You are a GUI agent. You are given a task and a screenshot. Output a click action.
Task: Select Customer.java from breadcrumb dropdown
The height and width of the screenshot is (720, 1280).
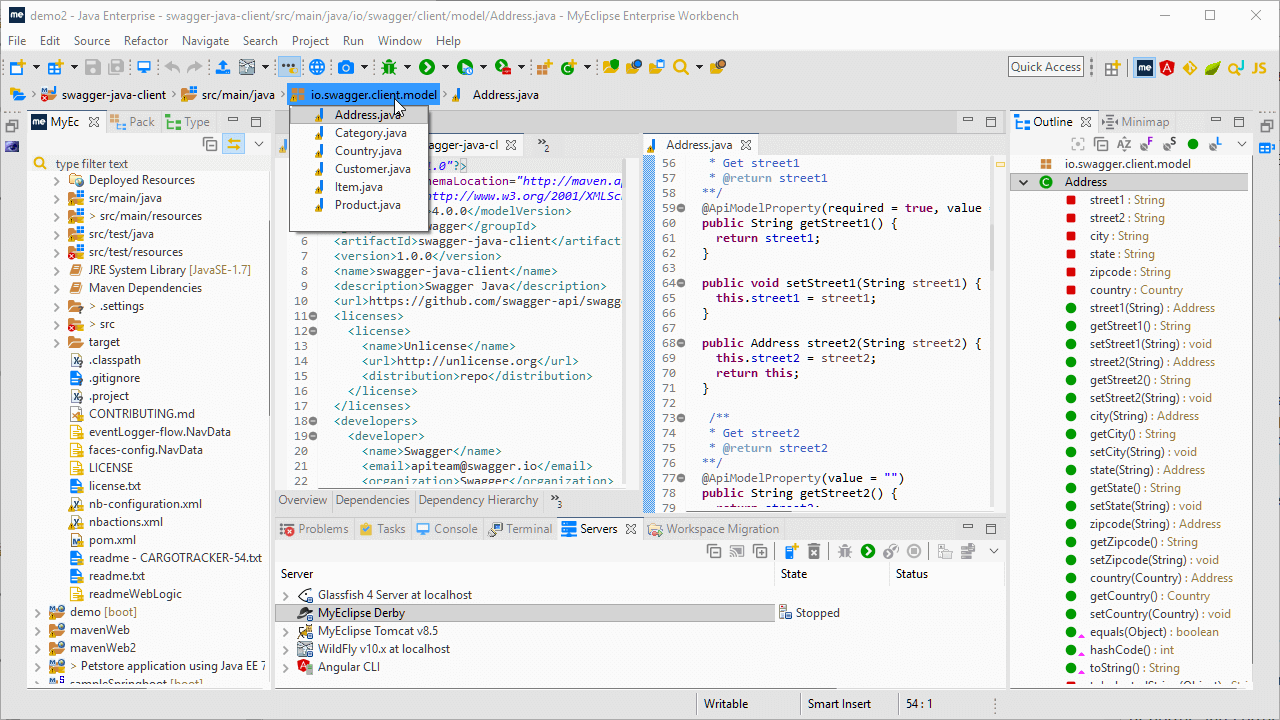tap(372, 169)
